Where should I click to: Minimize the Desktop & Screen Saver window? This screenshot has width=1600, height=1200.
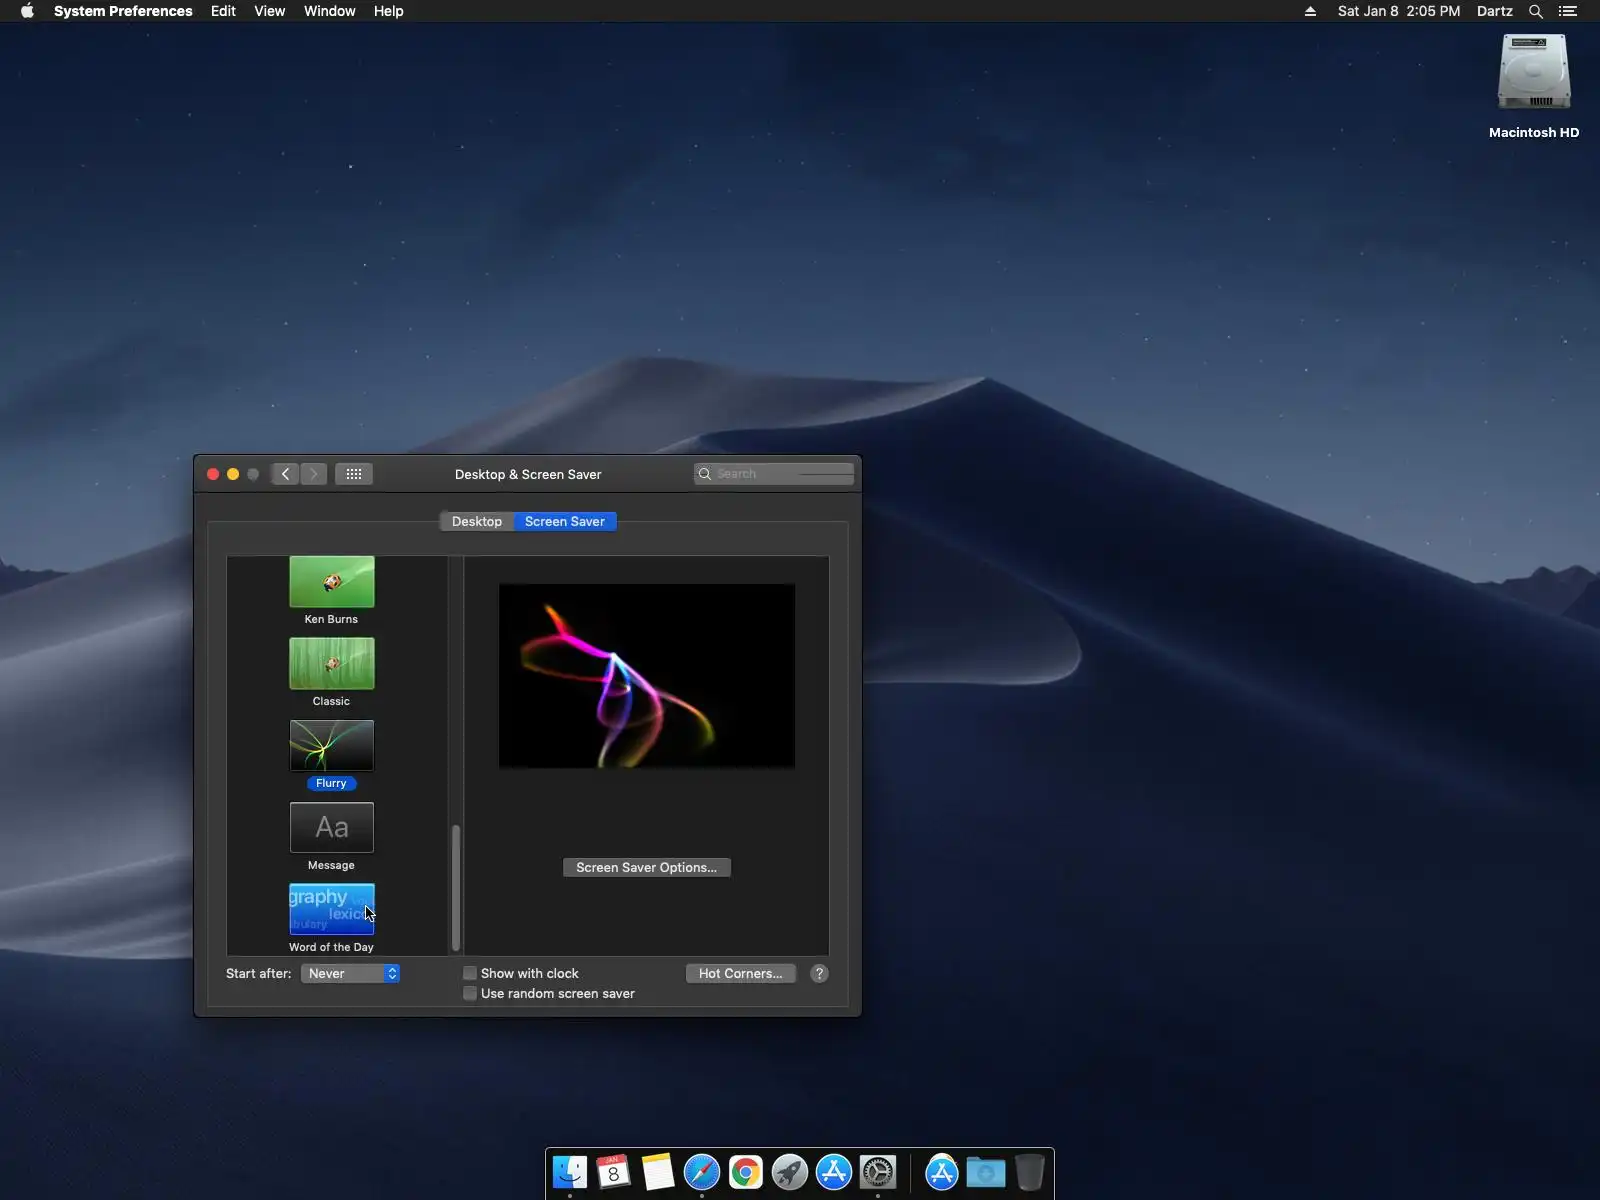[233, 474]
